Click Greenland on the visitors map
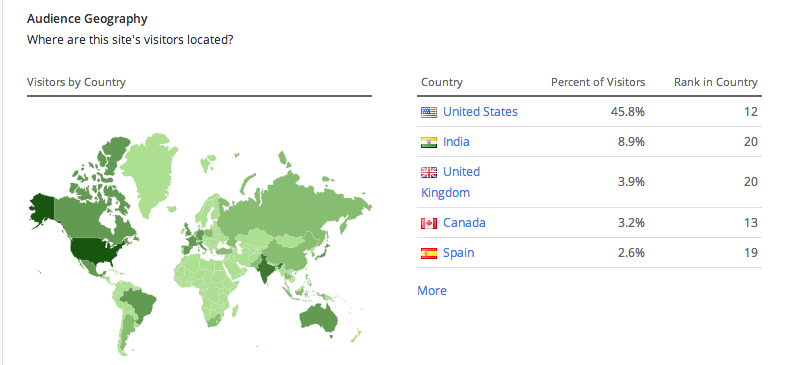 tap(148, 174)
